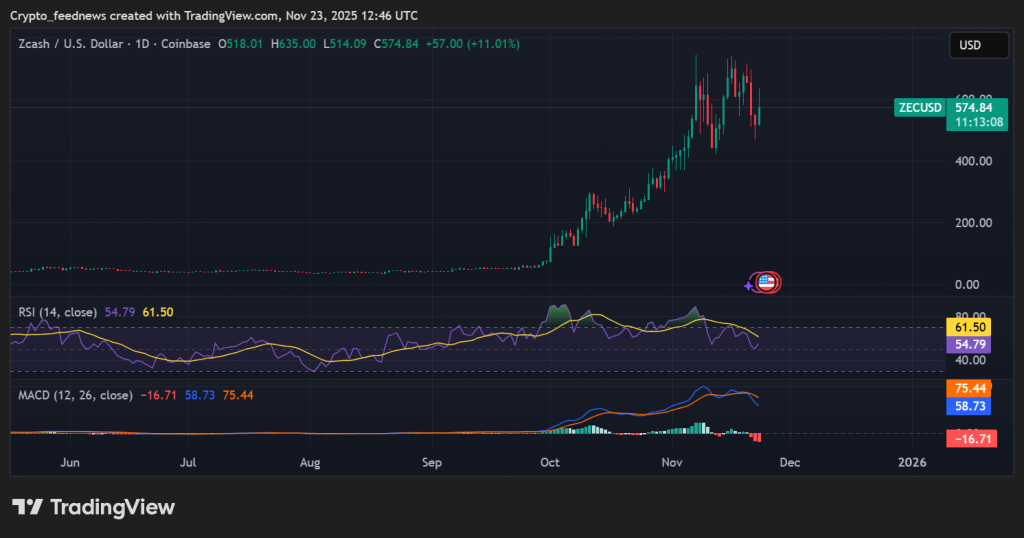Click the ZECUSD price label tag
Screen dimensions: 1024x538
click(x=920, y=108)
